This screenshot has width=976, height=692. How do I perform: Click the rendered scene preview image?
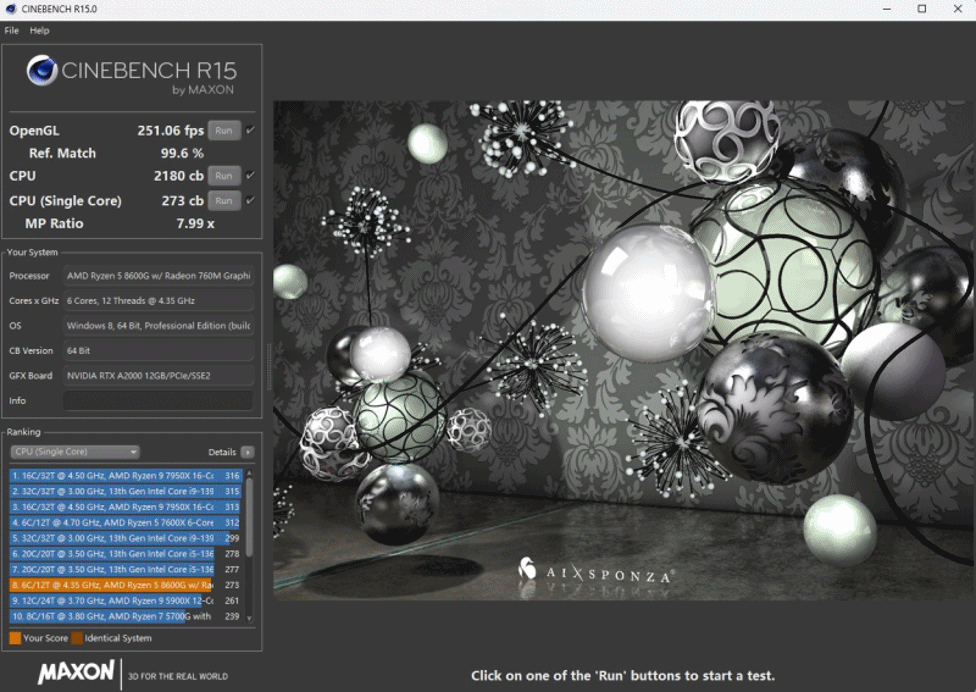(x=624, y=350)
